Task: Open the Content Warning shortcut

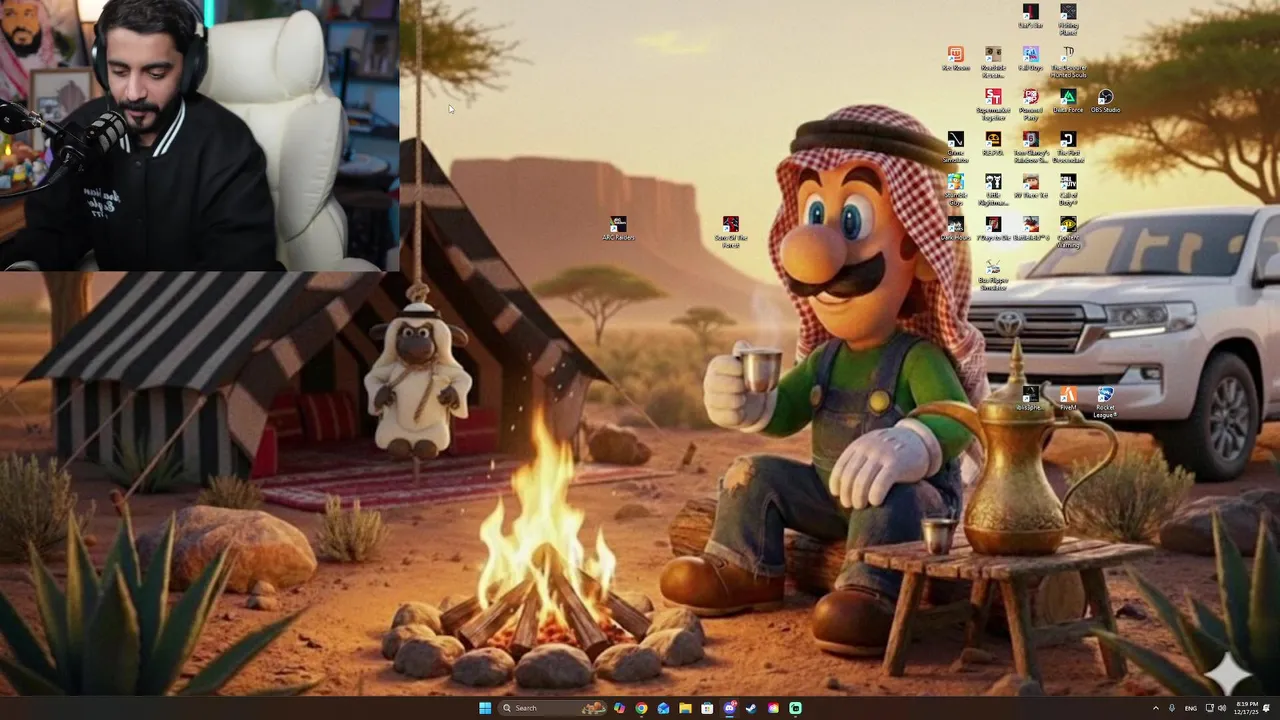Action: tap(1068, 232)
